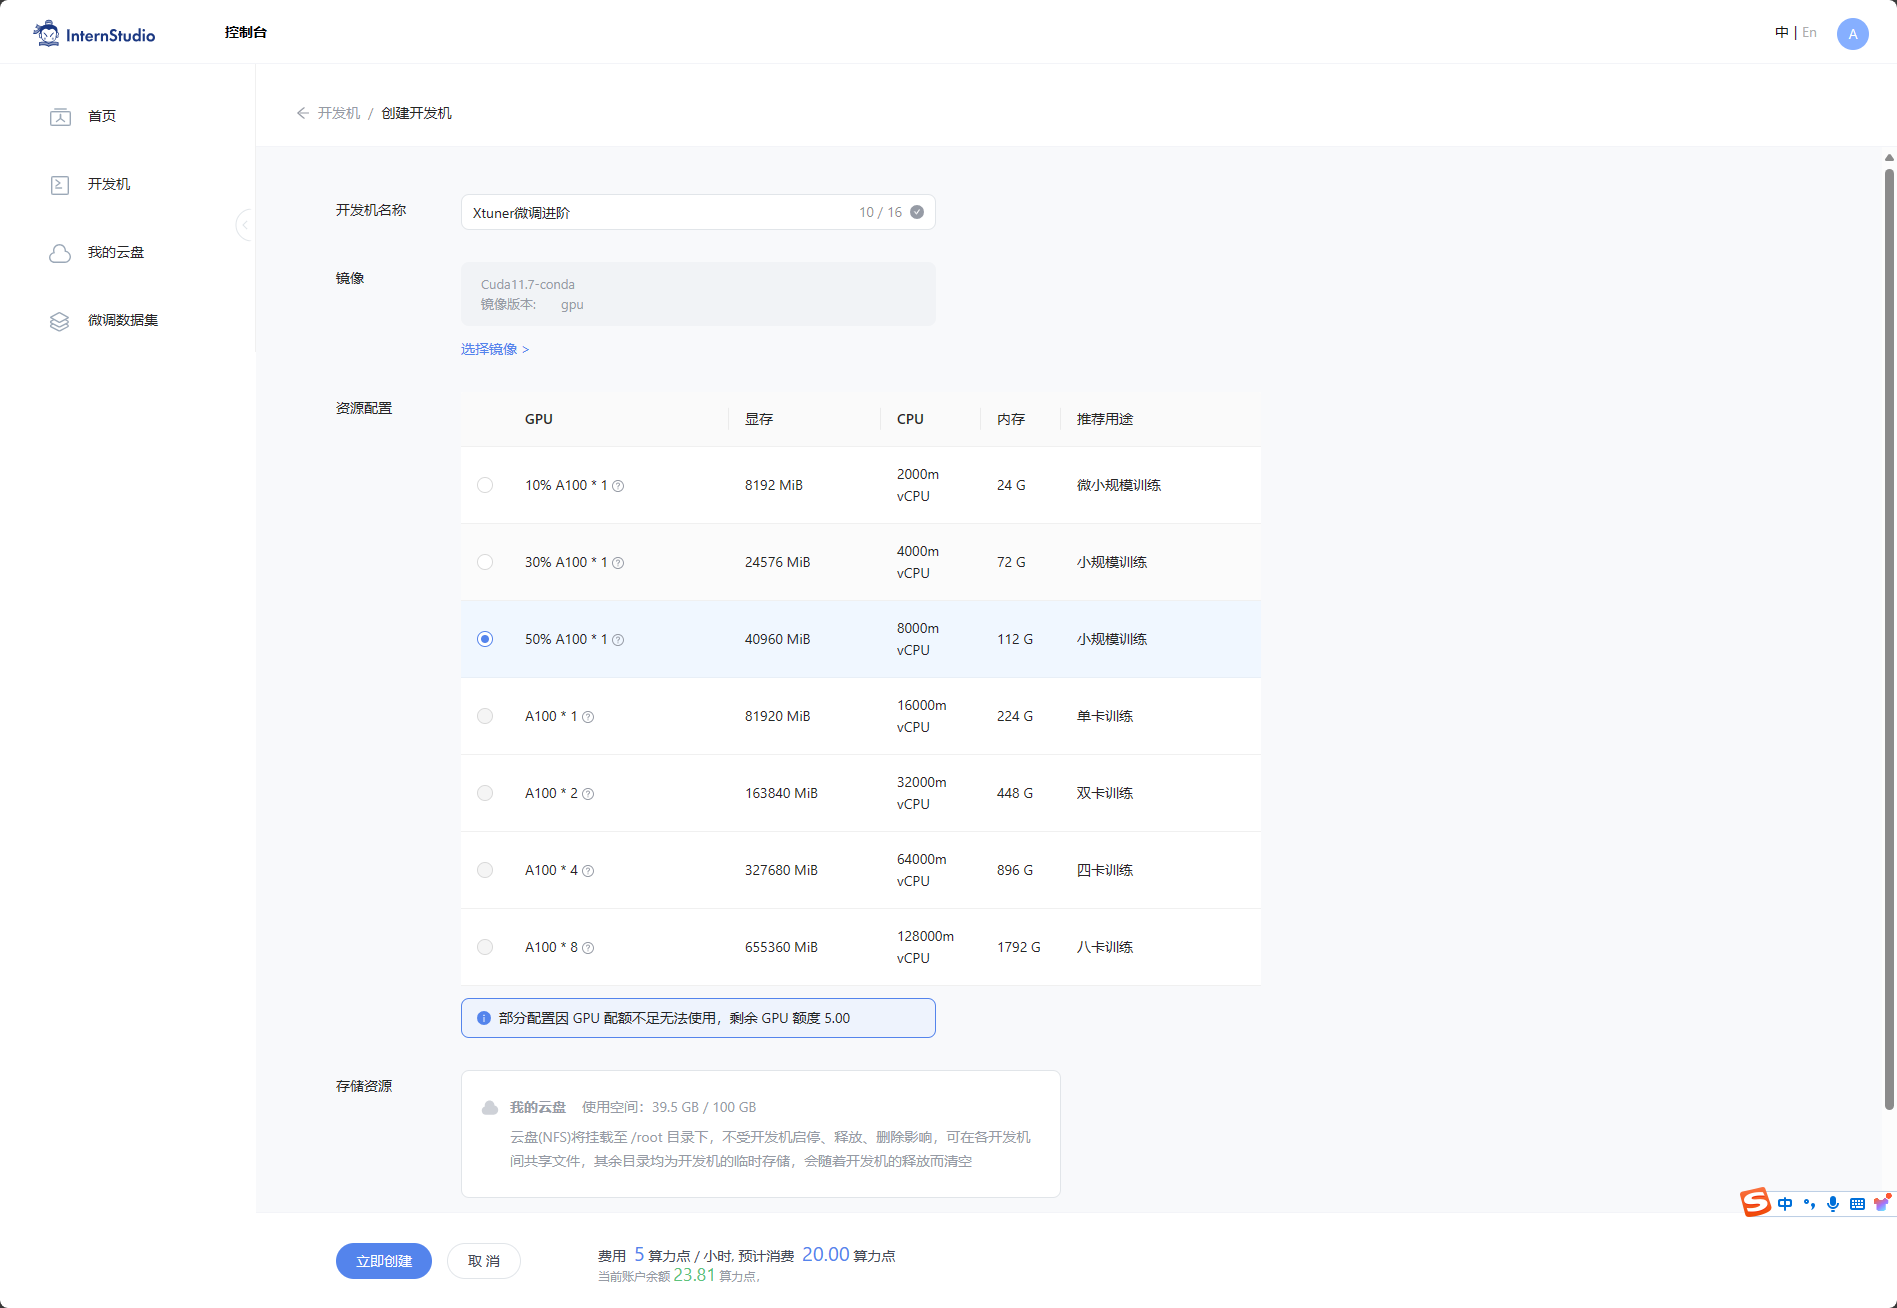Click the help icon beside A100 * 2
Viewport: 1897px width, 1308px height.
(588, 794)
